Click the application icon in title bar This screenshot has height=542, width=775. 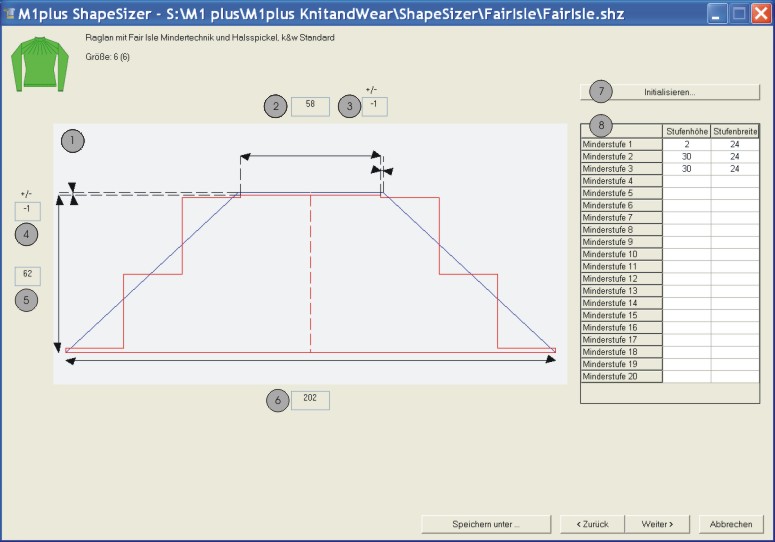(x=10, y=13)
